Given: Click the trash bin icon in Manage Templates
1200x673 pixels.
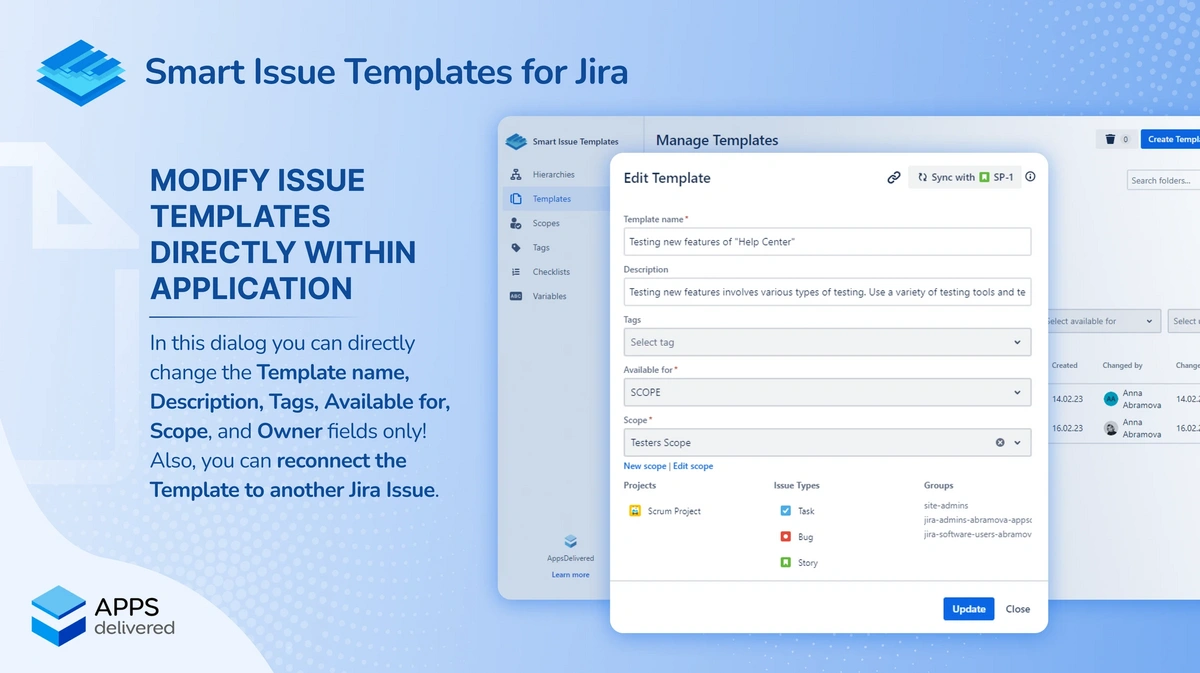Looking at the screenshot, I should click(x=1111, y=140).
